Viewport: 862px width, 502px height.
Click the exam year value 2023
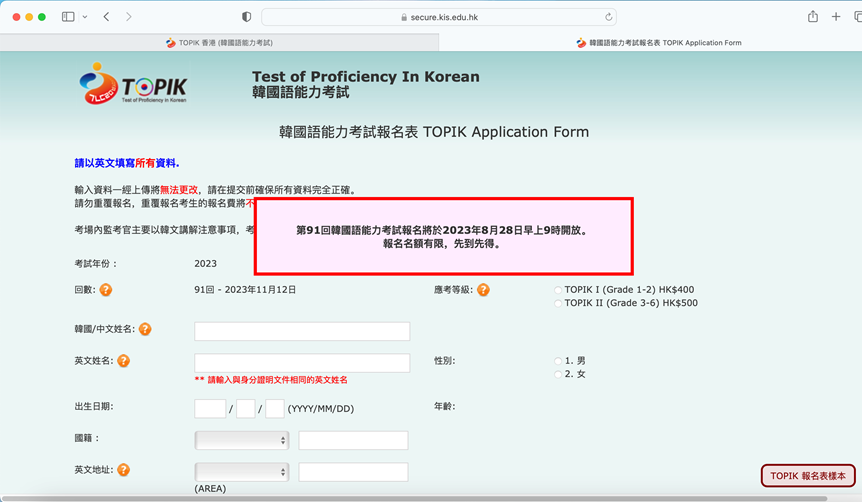(x=206, y=264)
